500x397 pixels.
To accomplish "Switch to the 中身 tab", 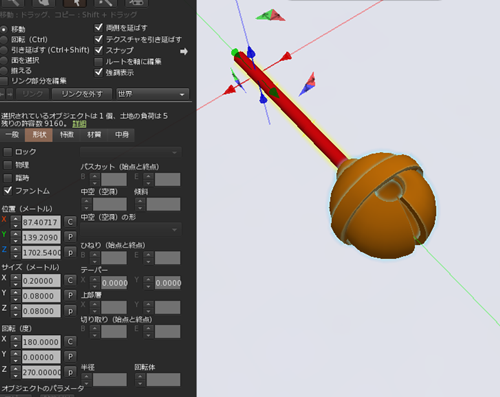I will click(122, 135).
